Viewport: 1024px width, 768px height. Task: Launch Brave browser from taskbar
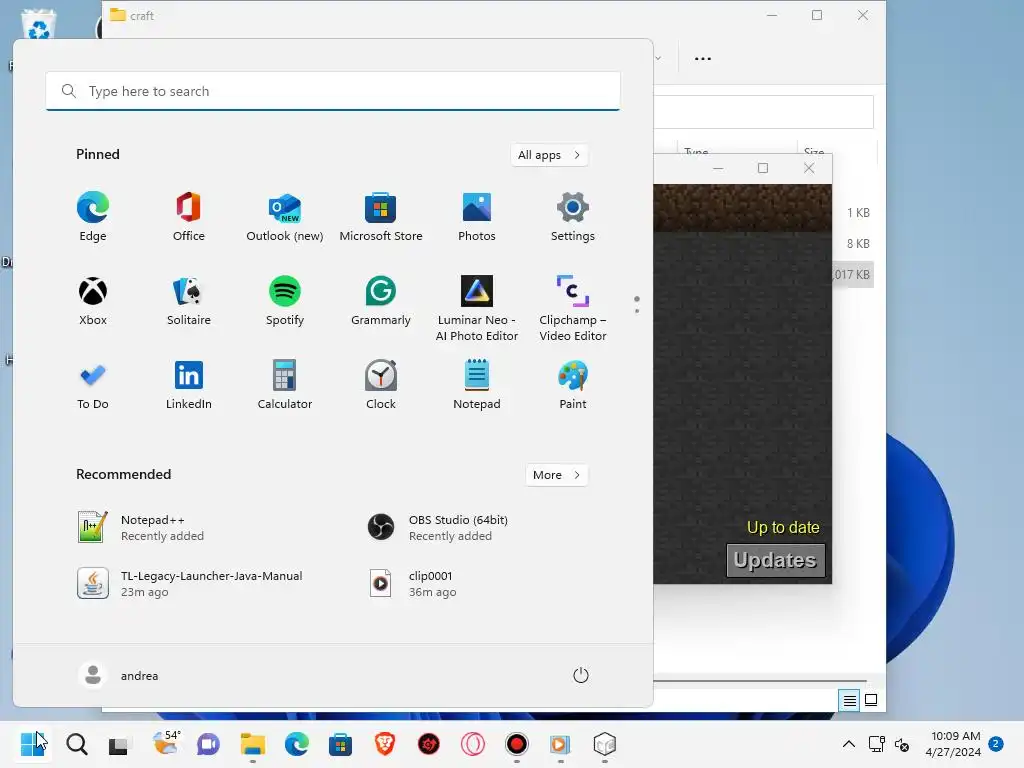[385, 744]
